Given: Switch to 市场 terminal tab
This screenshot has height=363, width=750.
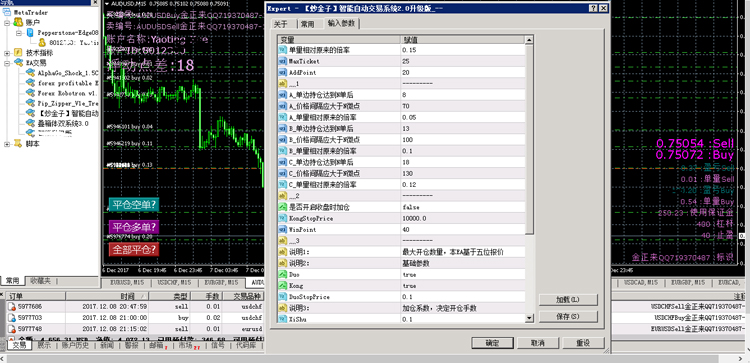Looking at the screenshot, I should pos(188,345).
